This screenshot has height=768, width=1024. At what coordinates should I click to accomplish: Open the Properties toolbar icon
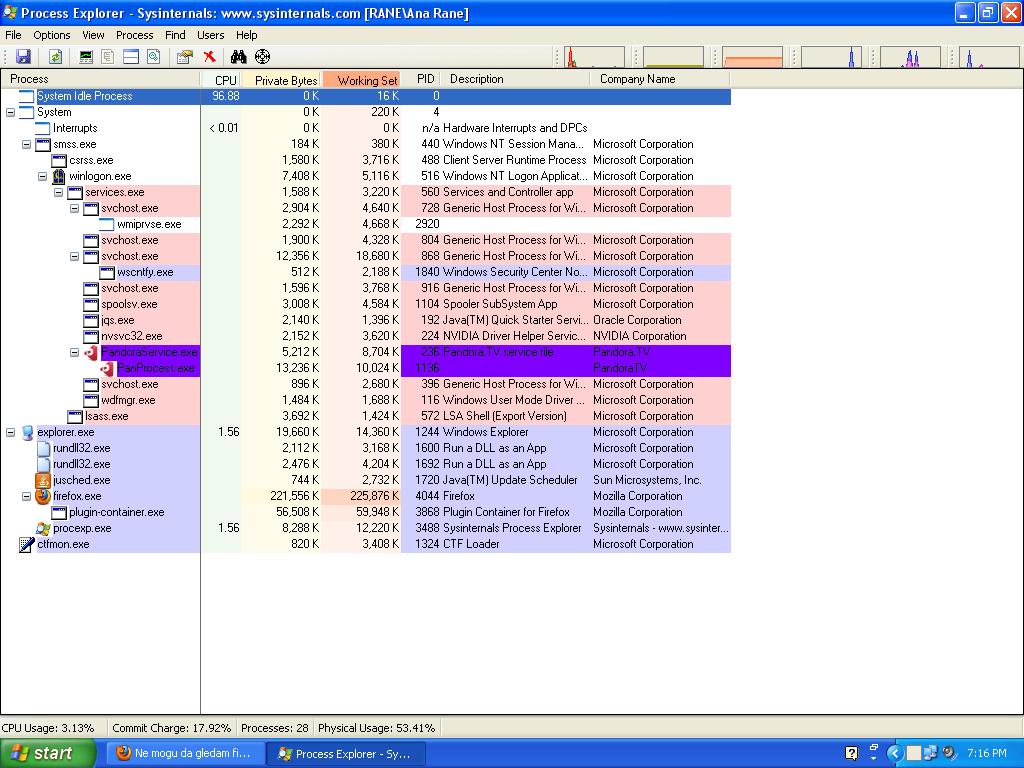coord(185,57)
